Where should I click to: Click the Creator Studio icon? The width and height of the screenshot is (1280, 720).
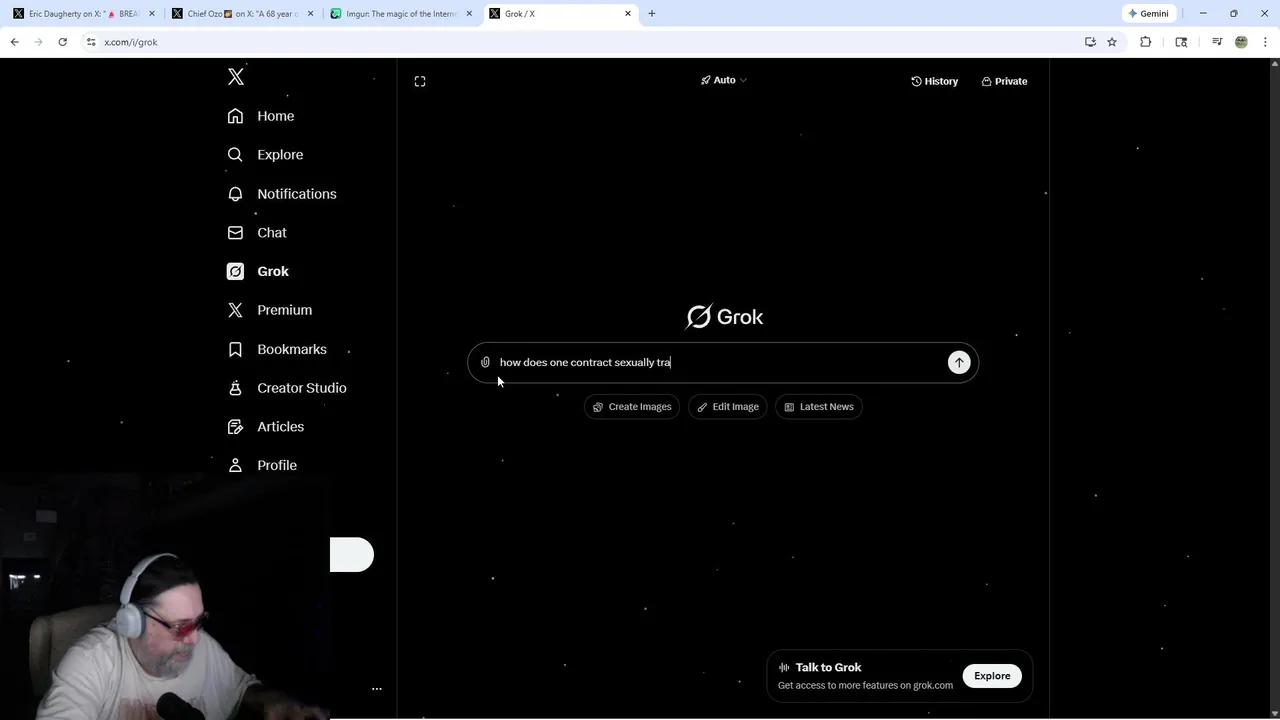point(235,388)
